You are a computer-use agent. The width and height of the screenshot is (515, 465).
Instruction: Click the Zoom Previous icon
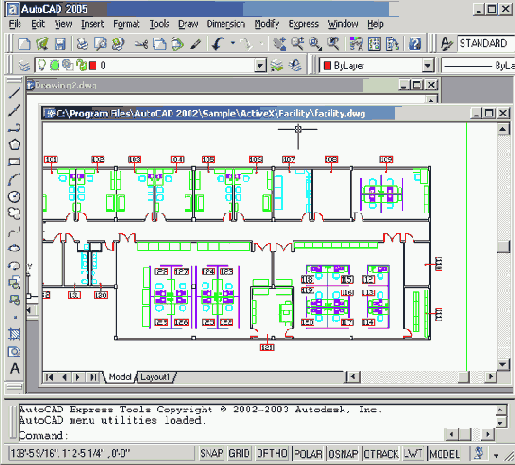click(x=333, y=44)
